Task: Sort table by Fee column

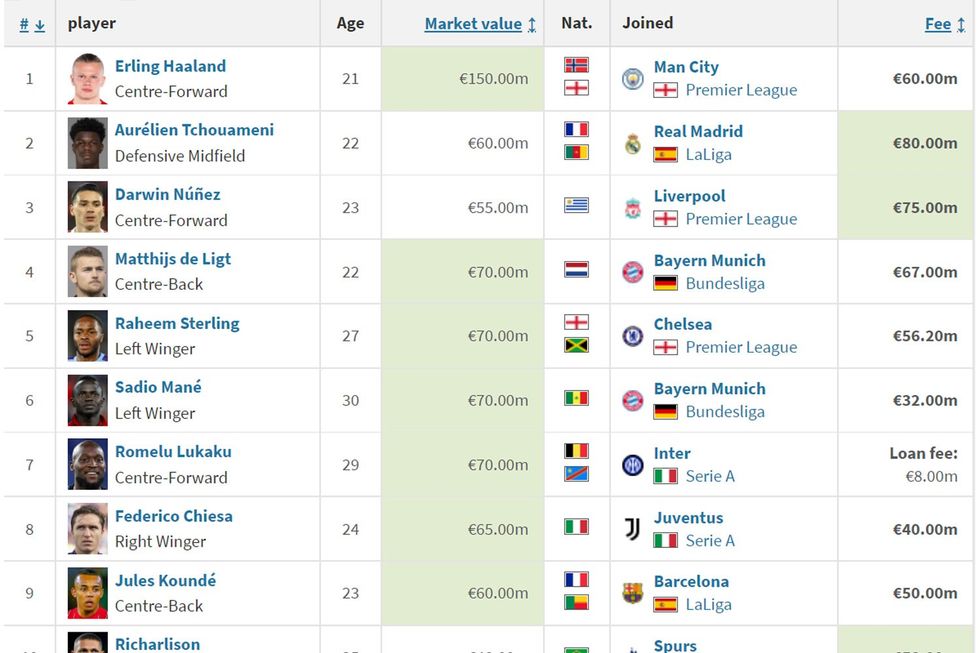Action: click(x=938, y=24)
